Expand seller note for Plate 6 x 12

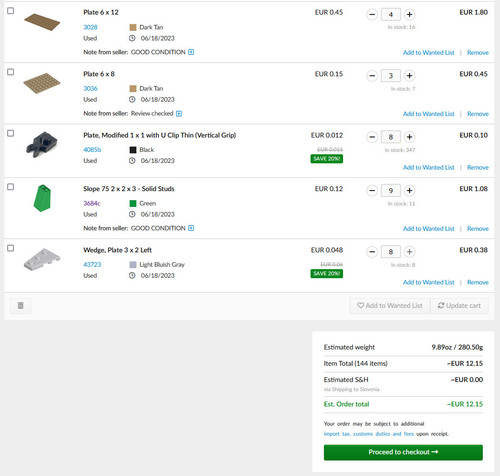click(x=191, y=52)
